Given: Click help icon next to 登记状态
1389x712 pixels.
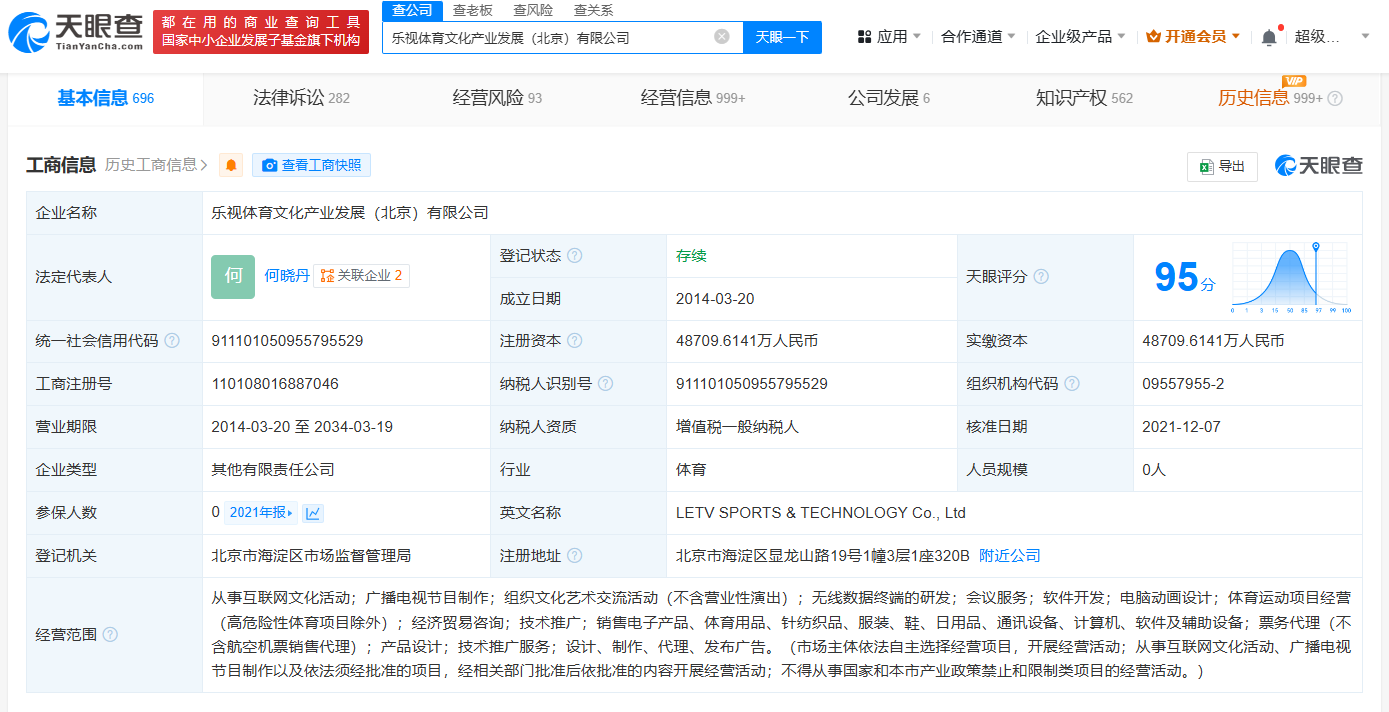Looking at the screenshot, I should pos(575,255).
